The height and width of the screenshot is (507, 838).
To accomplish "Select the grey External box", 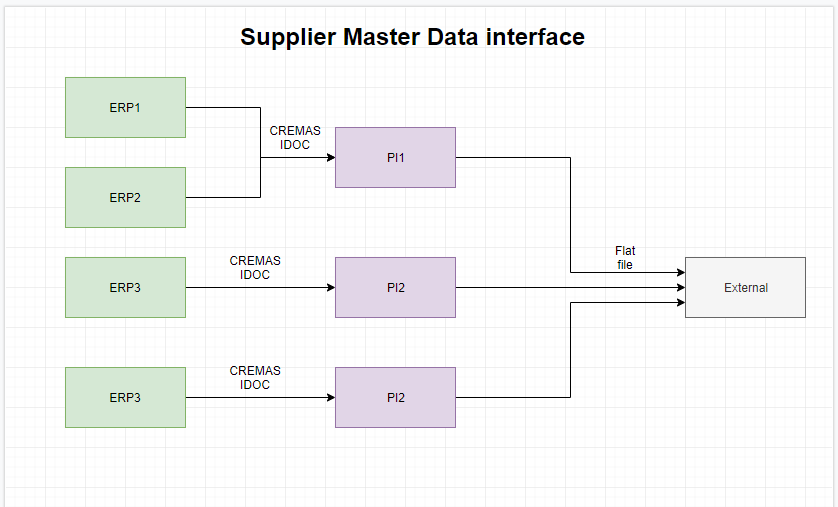I will coord(745,287).
